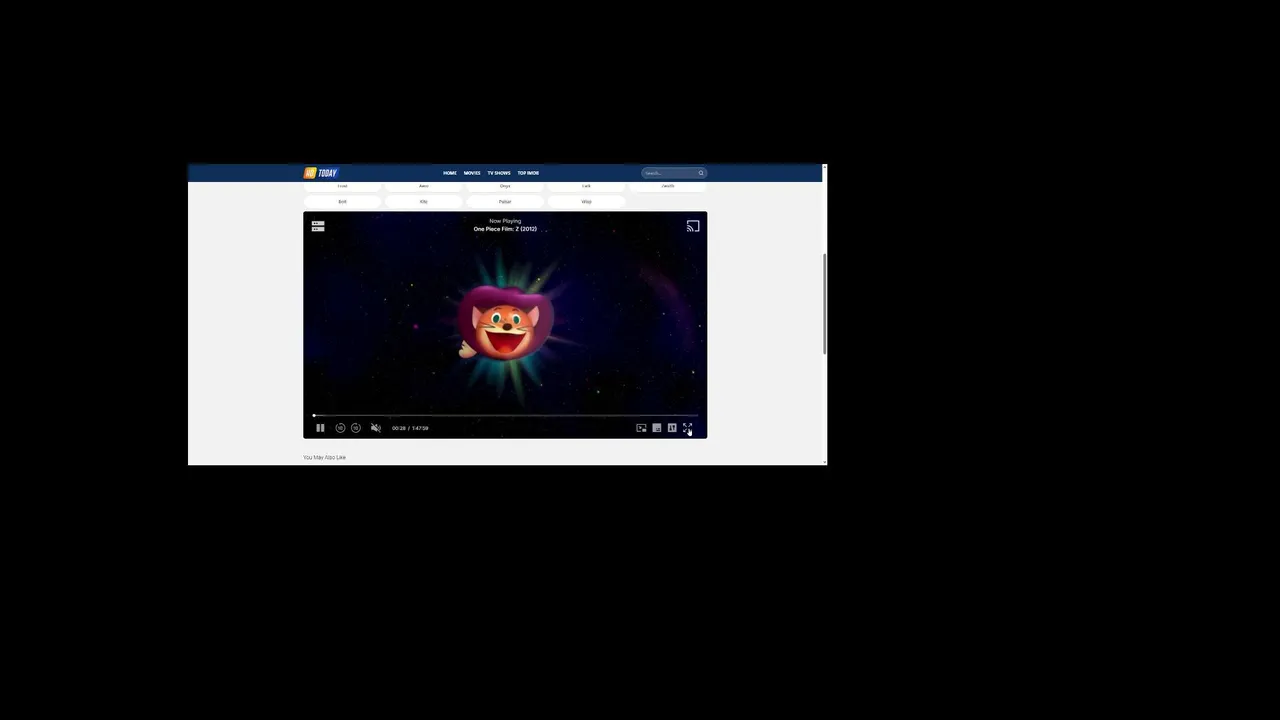1280x720 pixels.
Task: Cast video to another device
Action: point(693,226)
